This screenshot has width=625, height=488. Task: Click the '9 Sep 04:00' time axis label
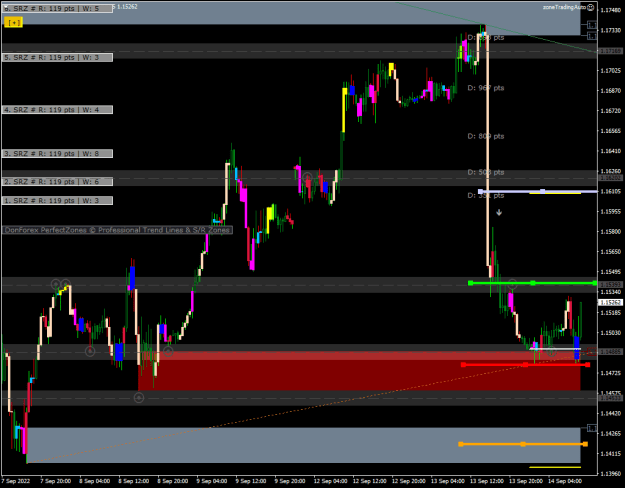pyautogui.click(x=212, y=481)
